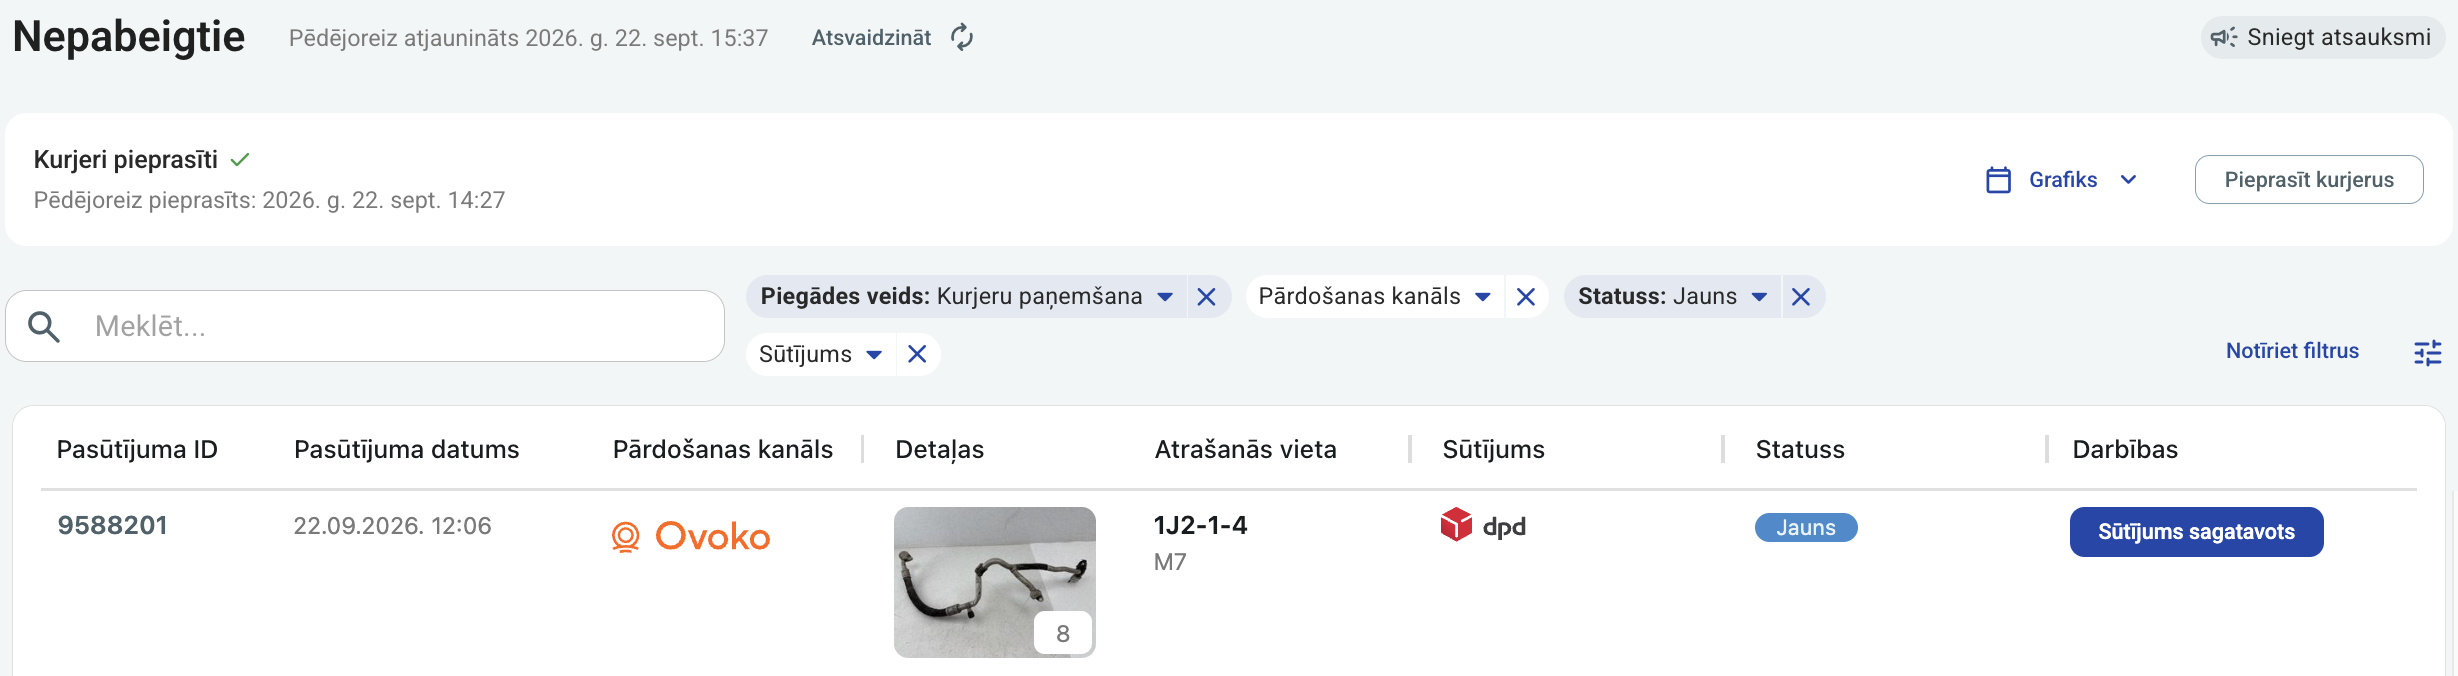Open the Sūtījums filter dropdown
This screenshot has height=676, width=2458.
874,355
